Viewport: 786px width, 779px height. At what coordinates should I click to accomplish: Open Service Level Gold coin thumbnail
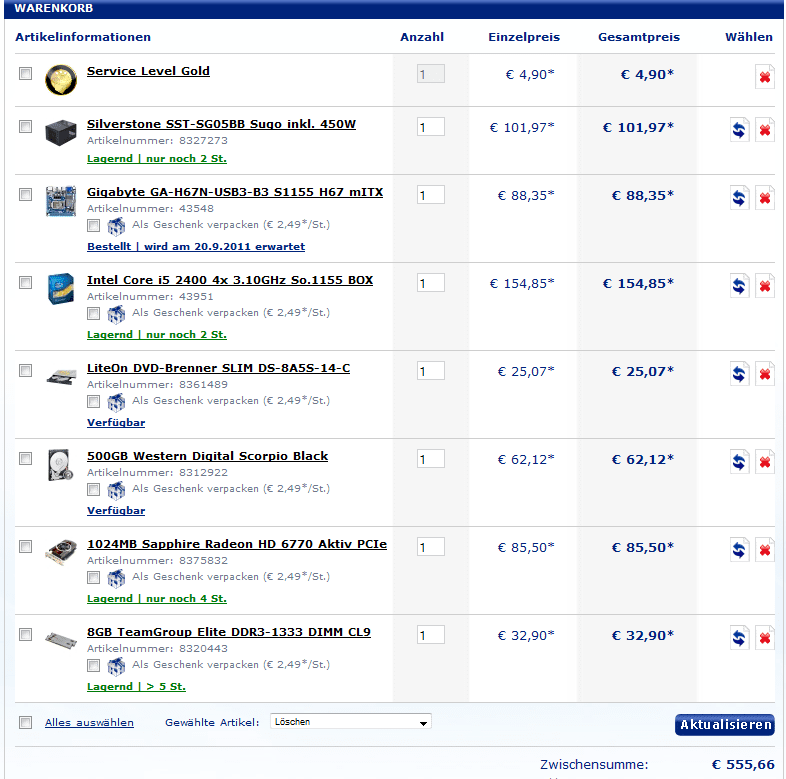click(x=61, y=80)
